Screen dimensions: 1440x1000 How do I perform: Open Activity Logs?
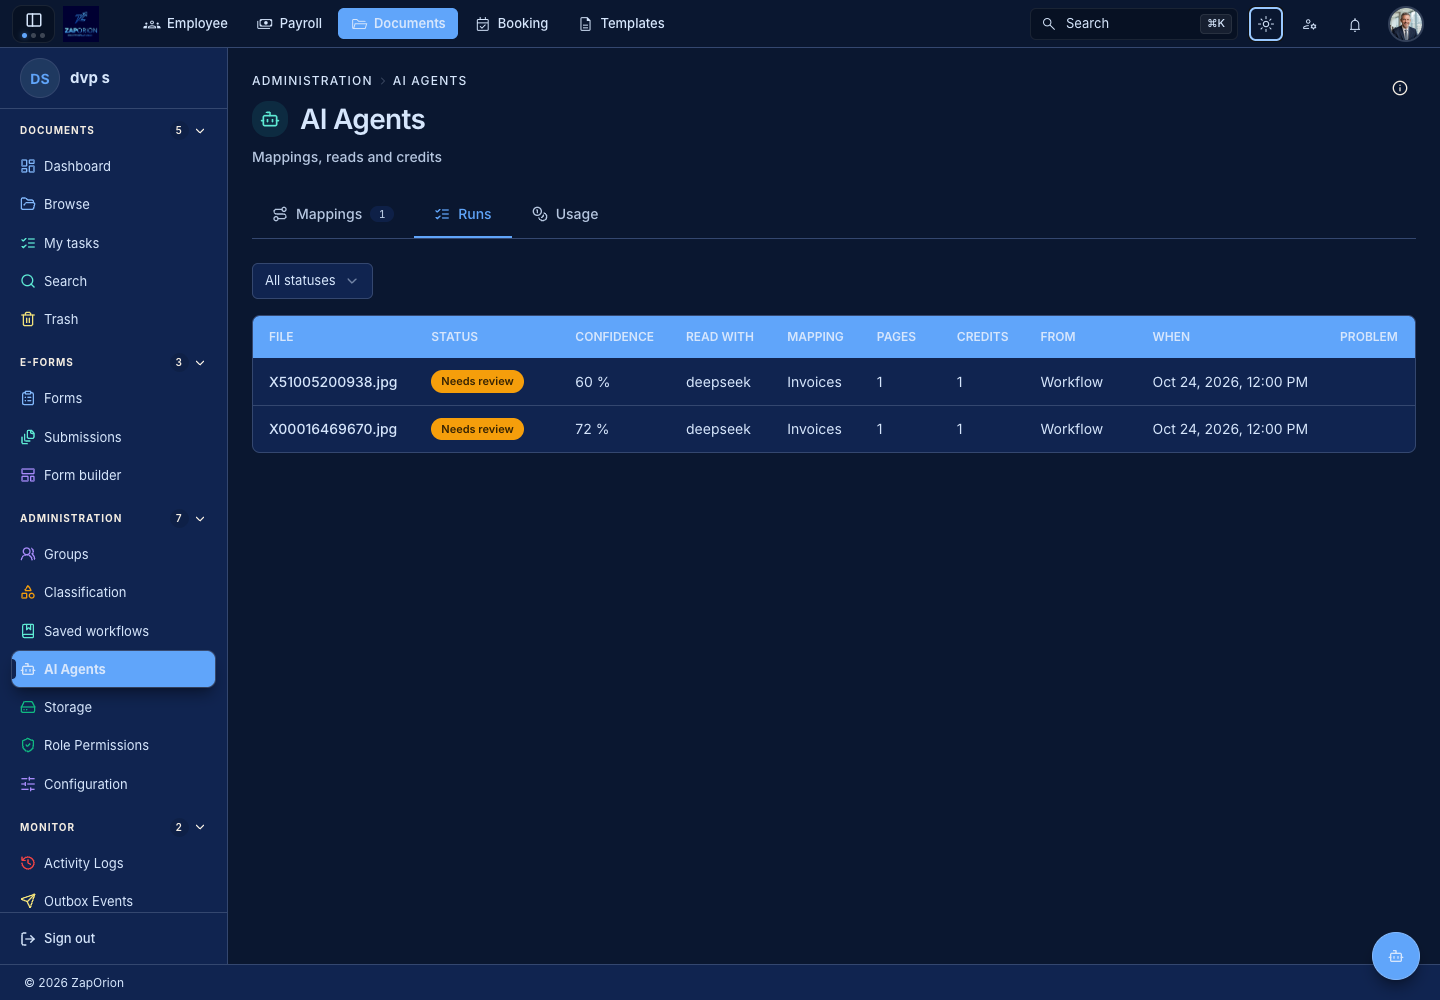coord(114,863)
